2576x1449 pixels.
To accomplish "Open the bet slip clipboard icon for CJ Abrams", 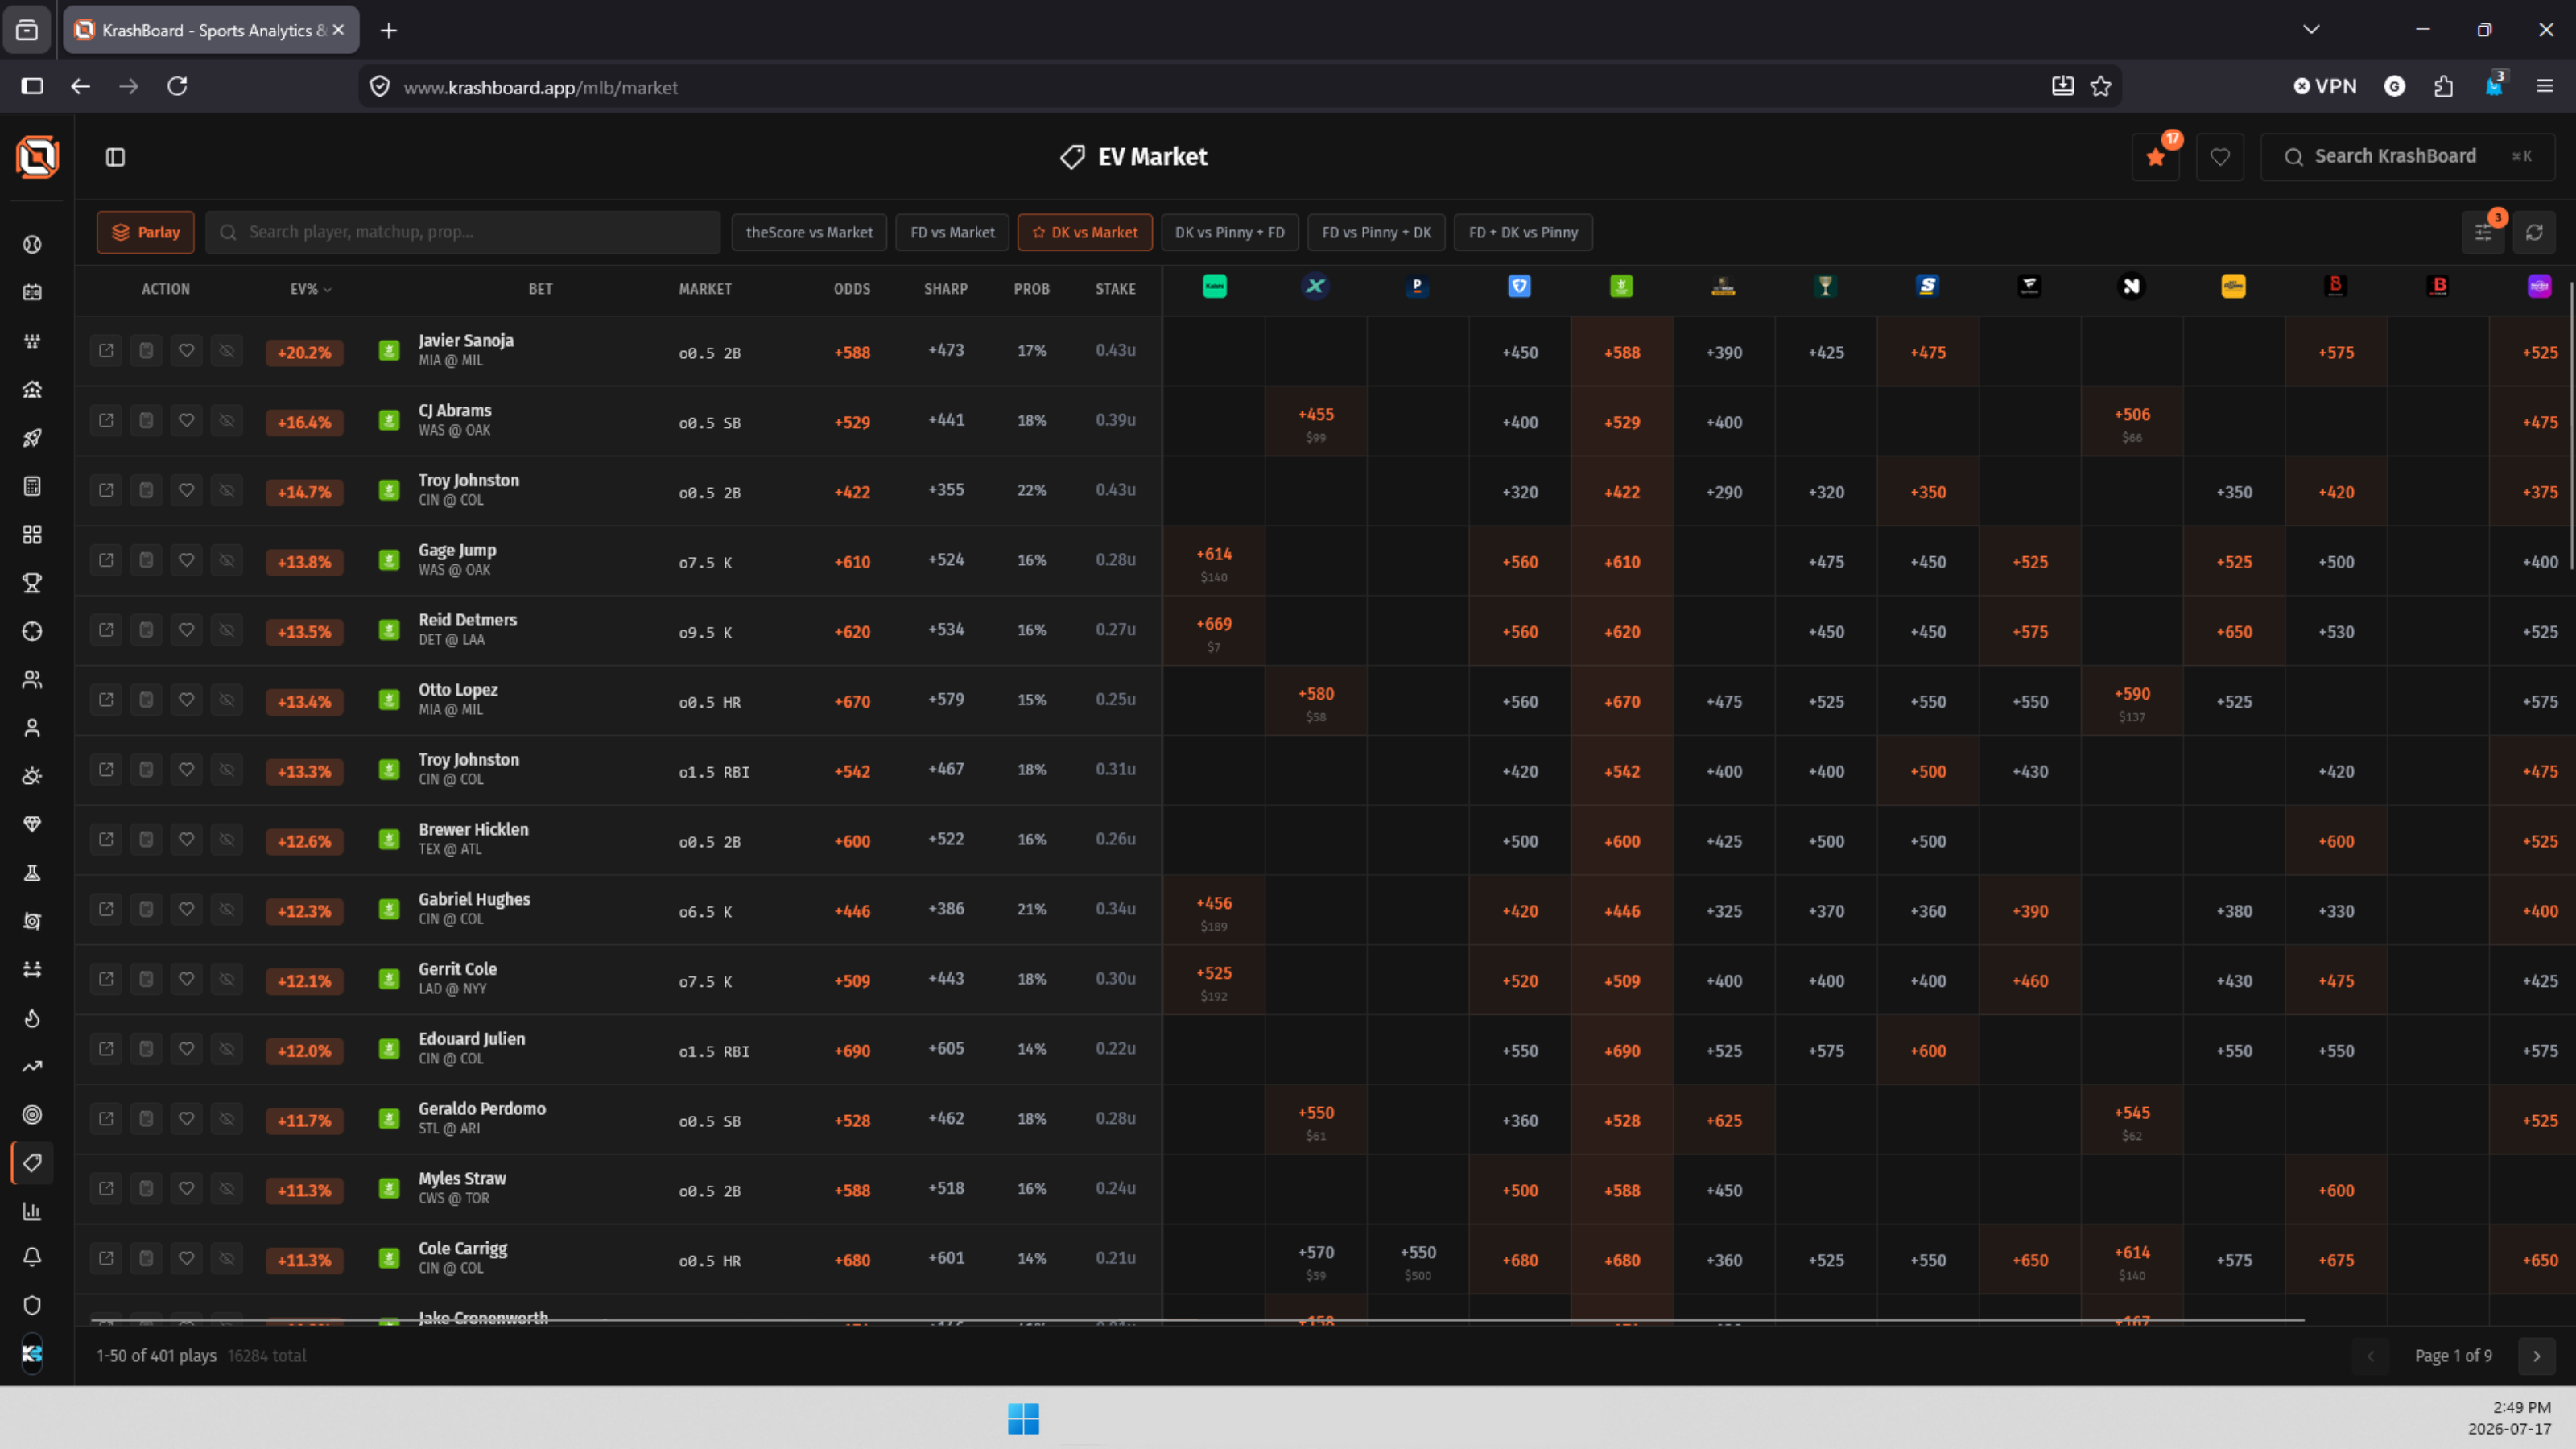I will click(146, 420).
